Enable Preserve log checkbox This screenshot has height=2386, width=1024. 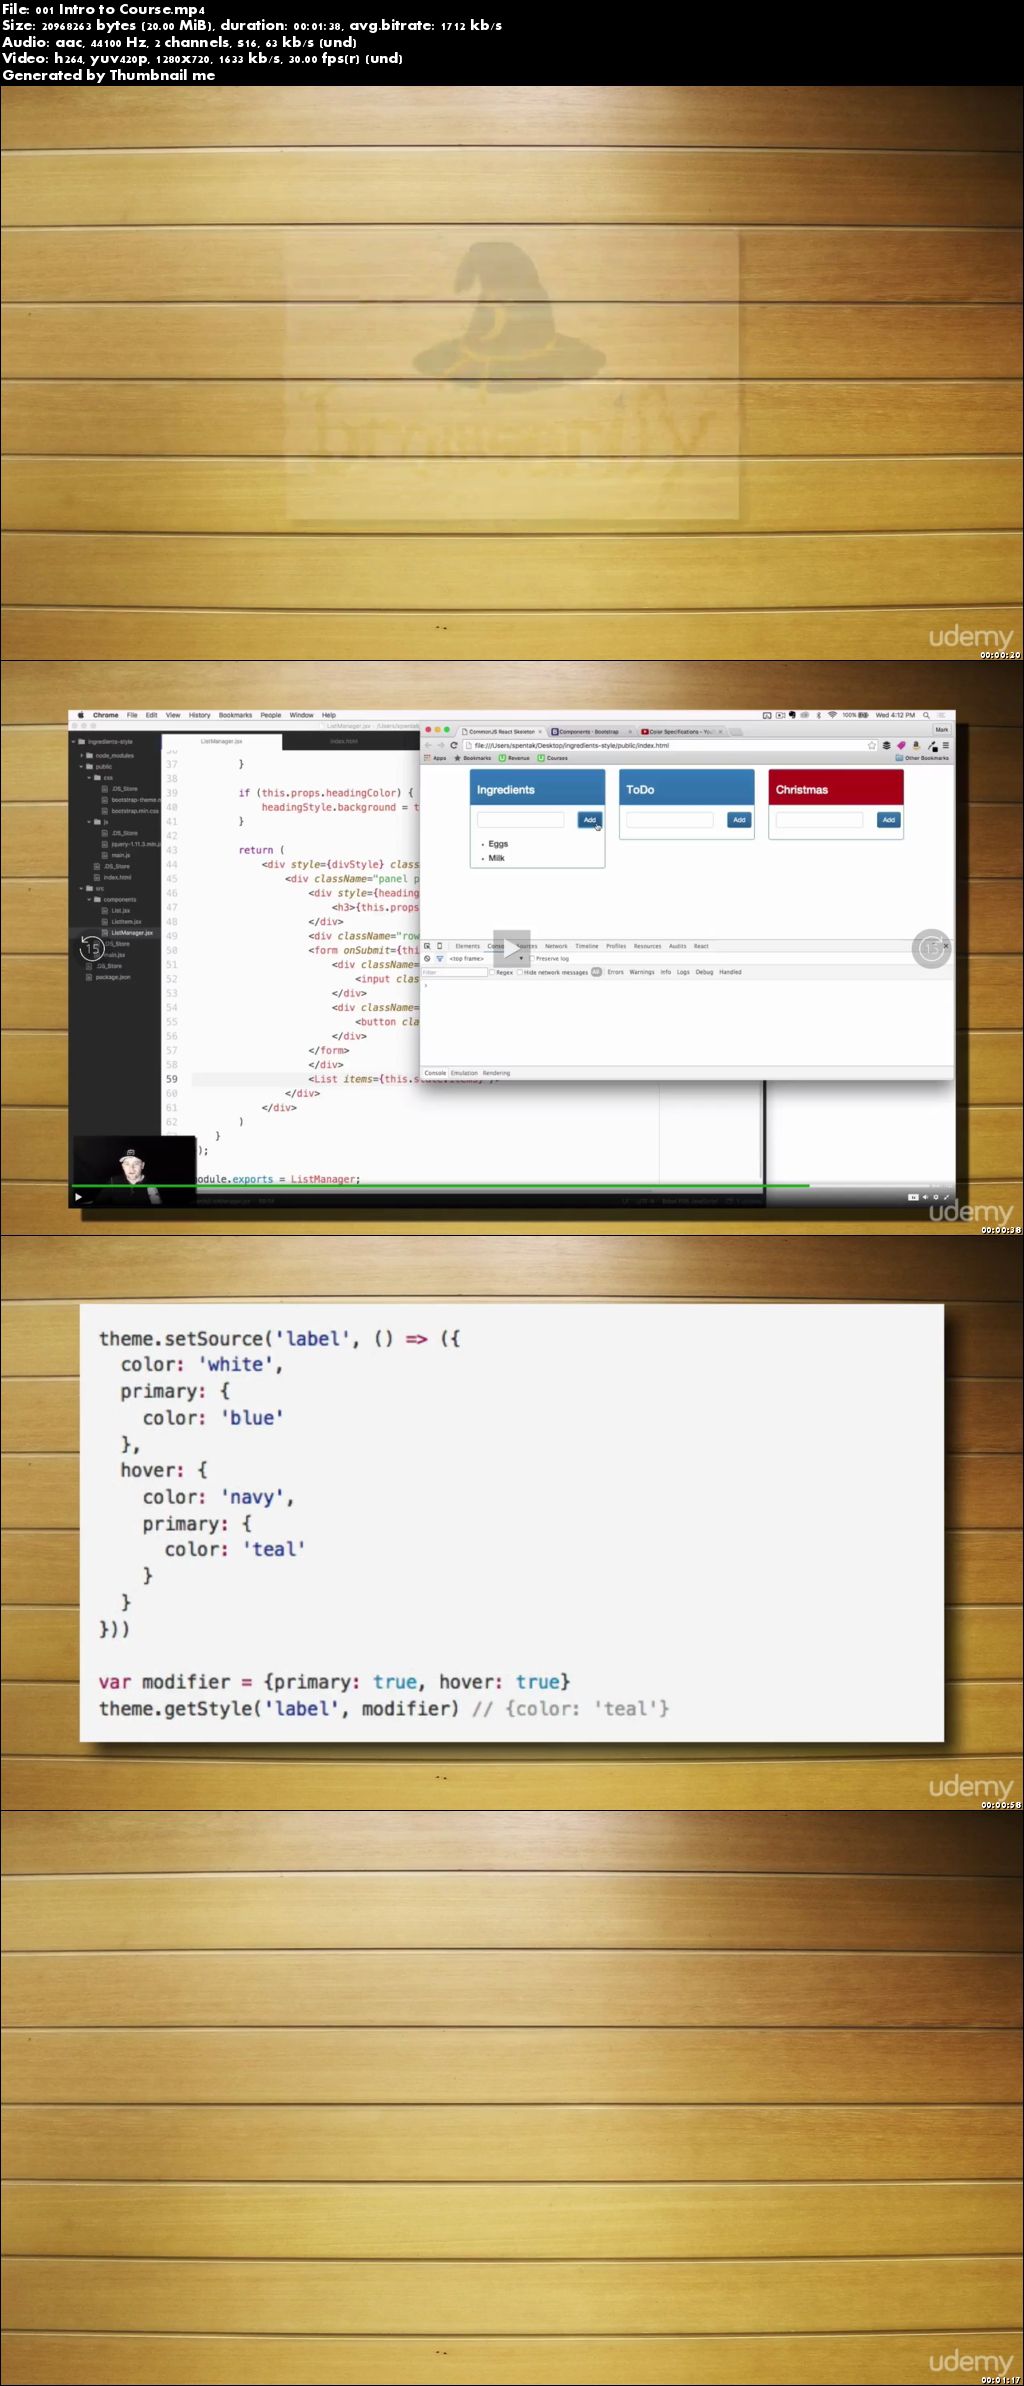click(x=533, y=958)
